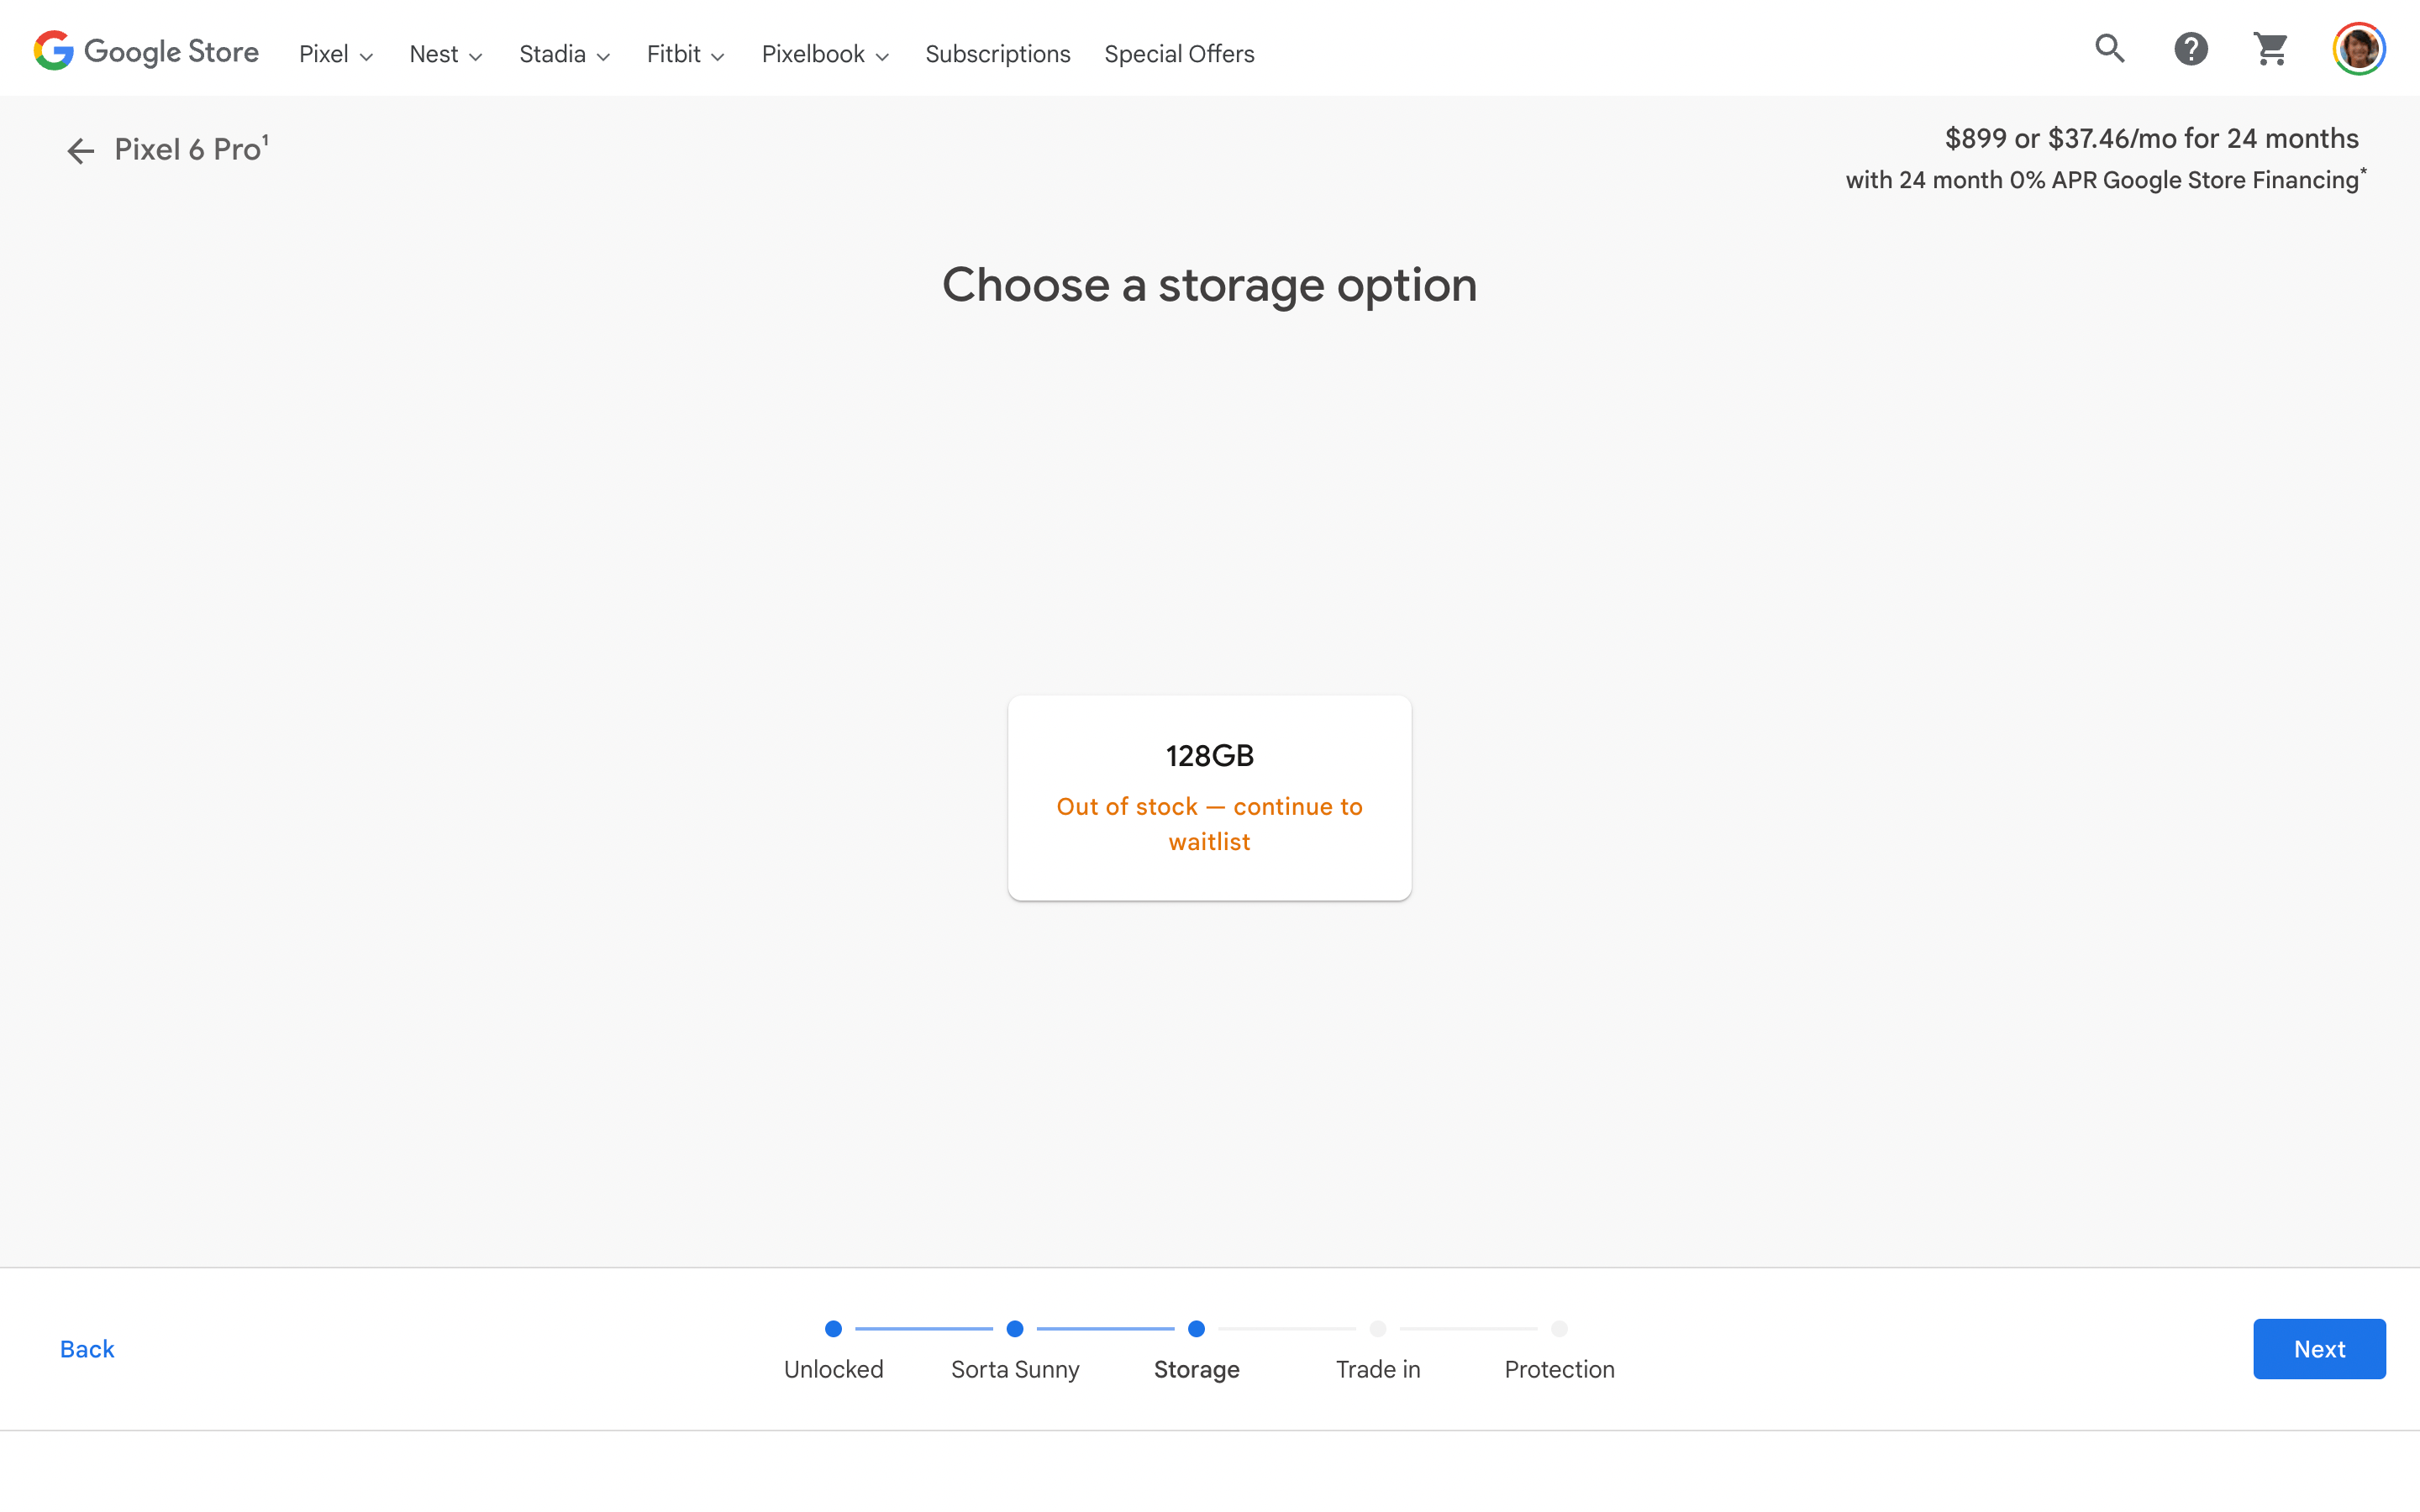This screenshot has height=1512, width=2420.
Task: Open the Fitbit dropdown menu
Action: pyautogui.click(x=685, y=54)
